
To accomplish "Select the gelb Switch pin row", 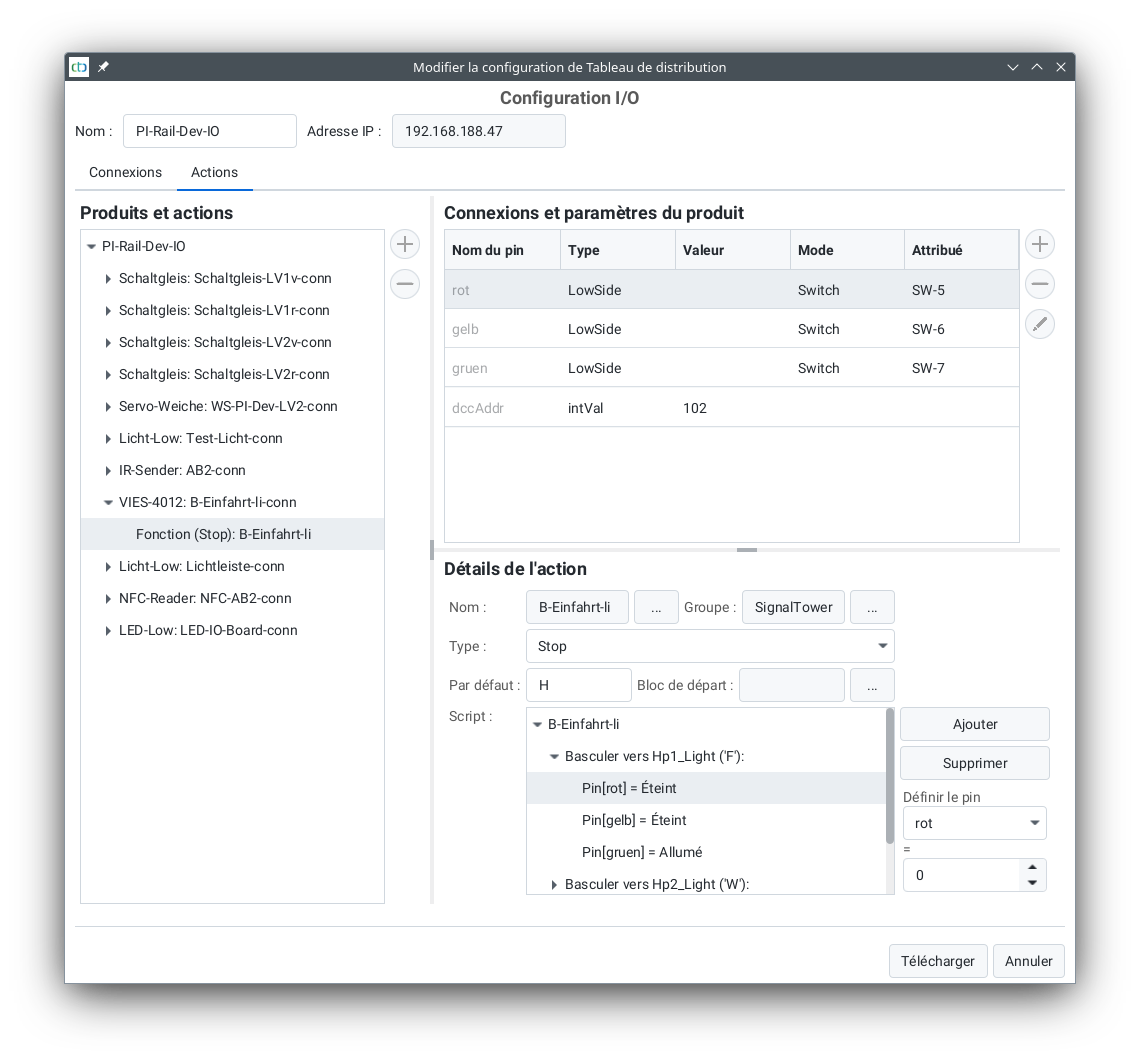I will [600, 328].
